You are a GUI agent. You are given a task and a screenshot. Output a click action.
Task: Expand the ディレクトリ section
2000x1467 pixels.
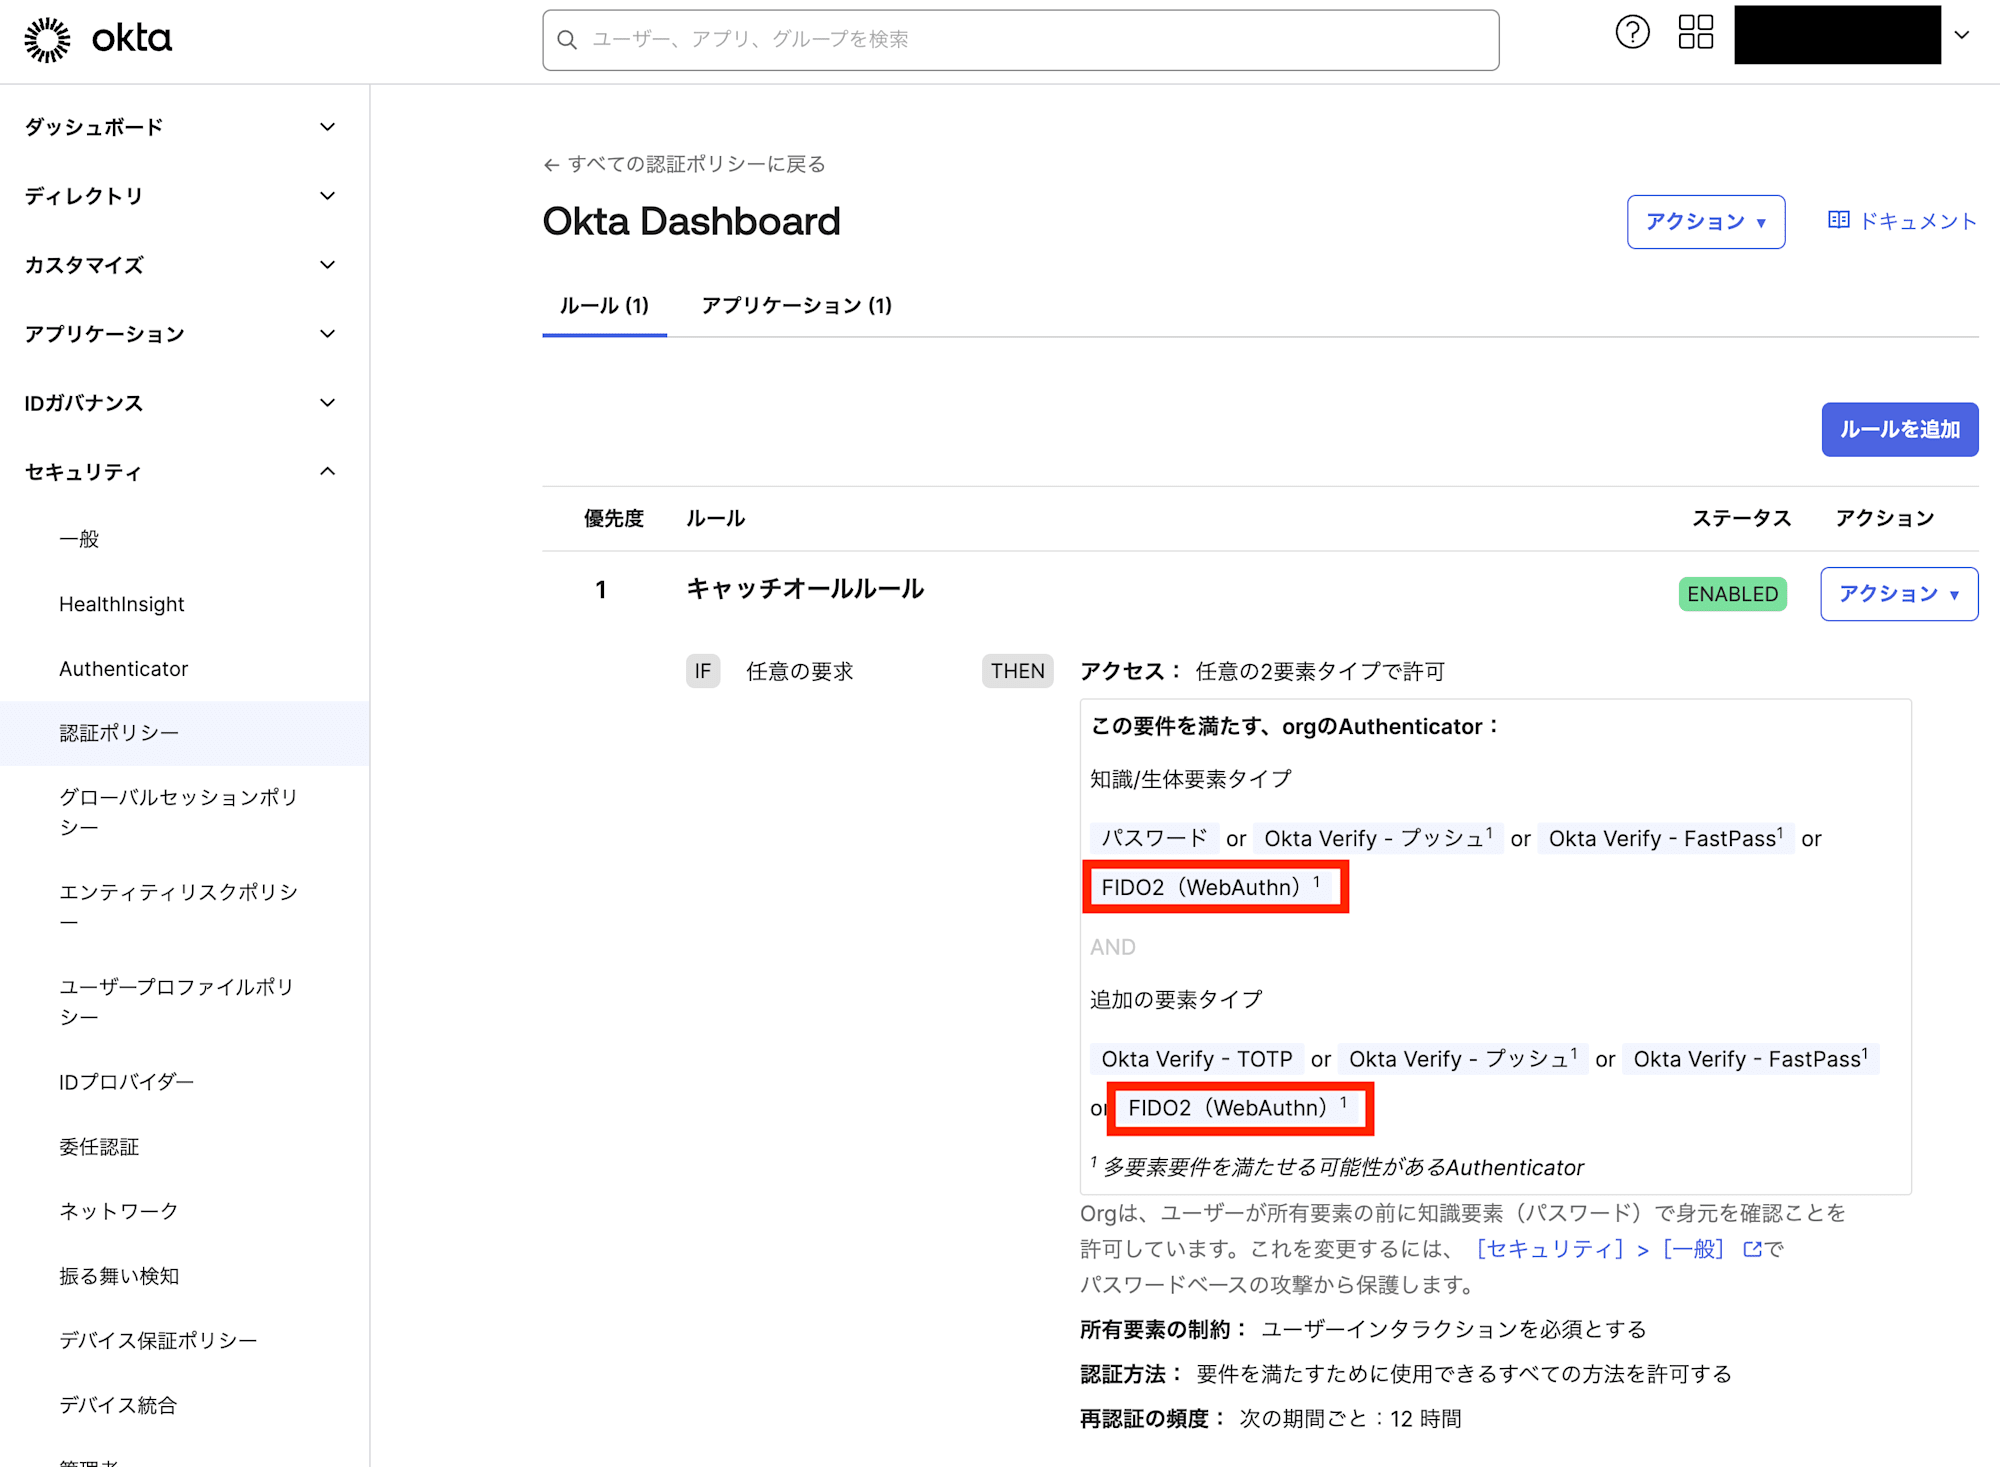184,196
